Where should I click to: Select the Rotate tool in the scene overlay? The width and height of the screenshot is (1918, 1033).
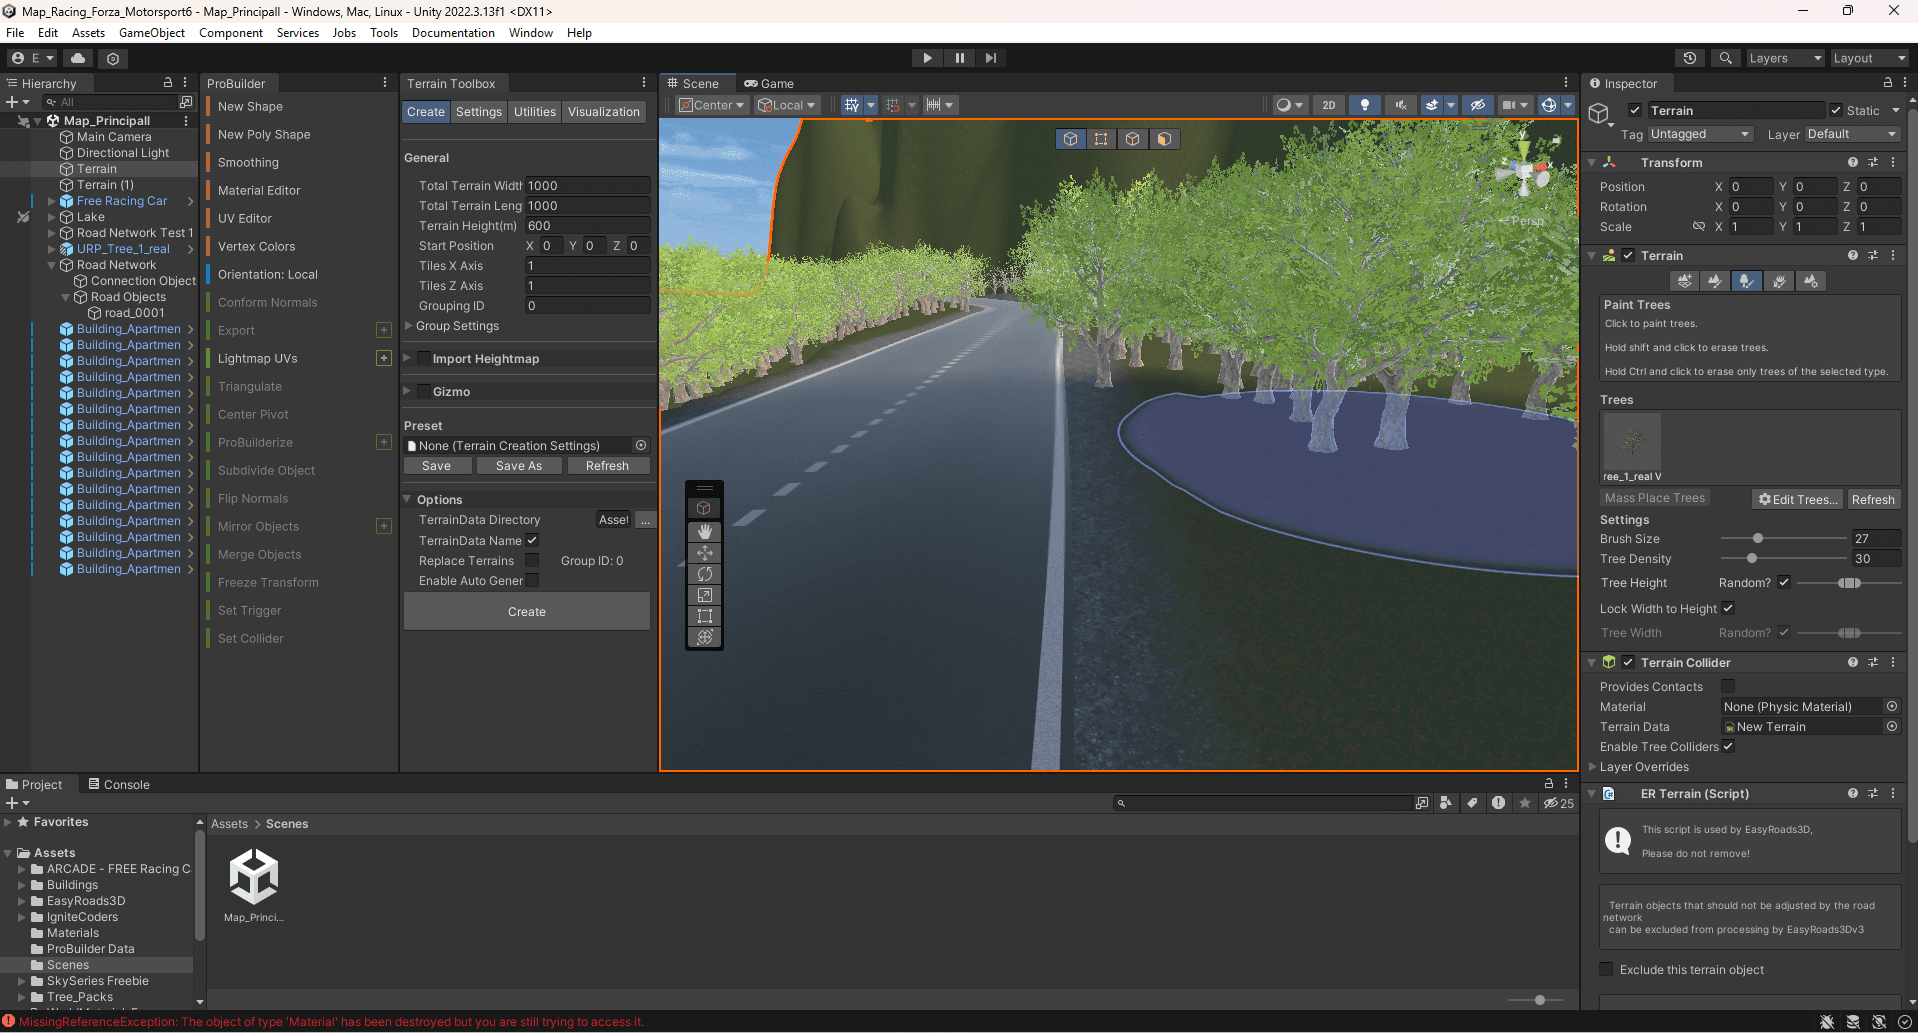704,574
